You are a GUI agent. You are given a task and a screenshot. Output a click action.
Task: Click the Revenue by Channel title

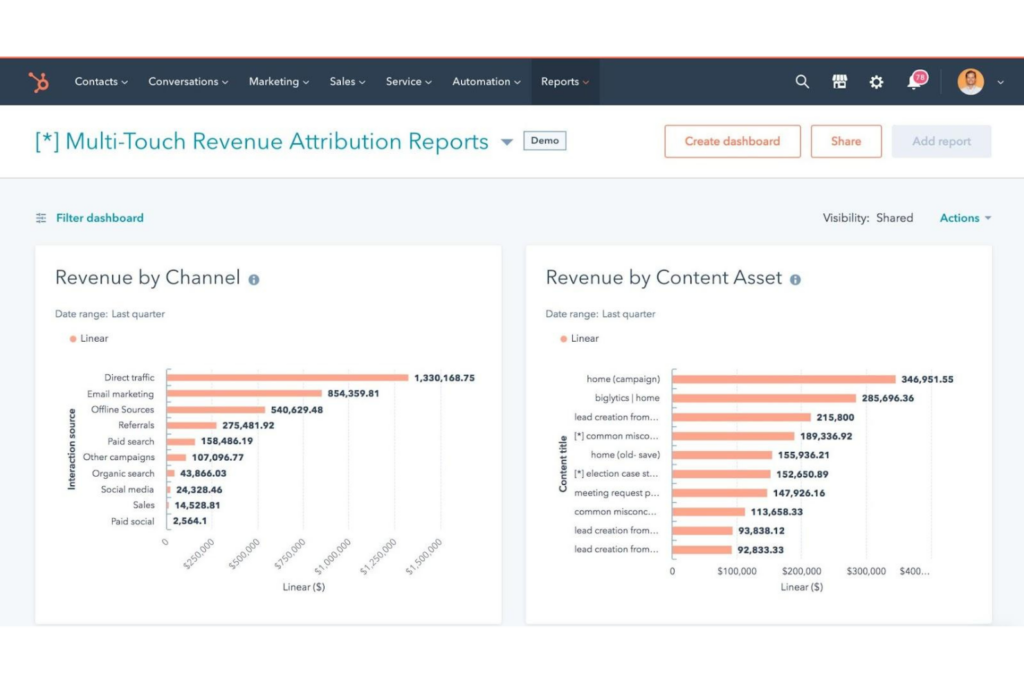pyautogui.click(x=148, y=278)
